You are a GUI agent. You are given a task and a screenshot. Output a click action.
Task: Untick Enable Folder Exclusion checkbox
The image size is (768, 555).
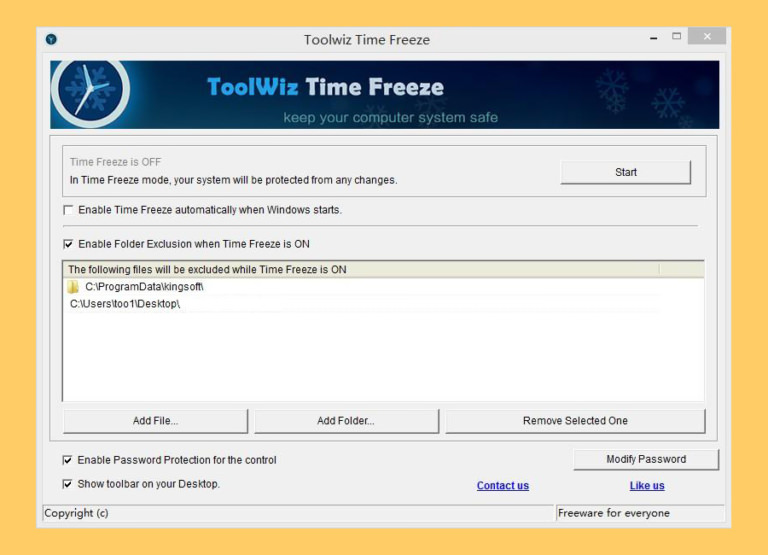(x=68, y=244)
